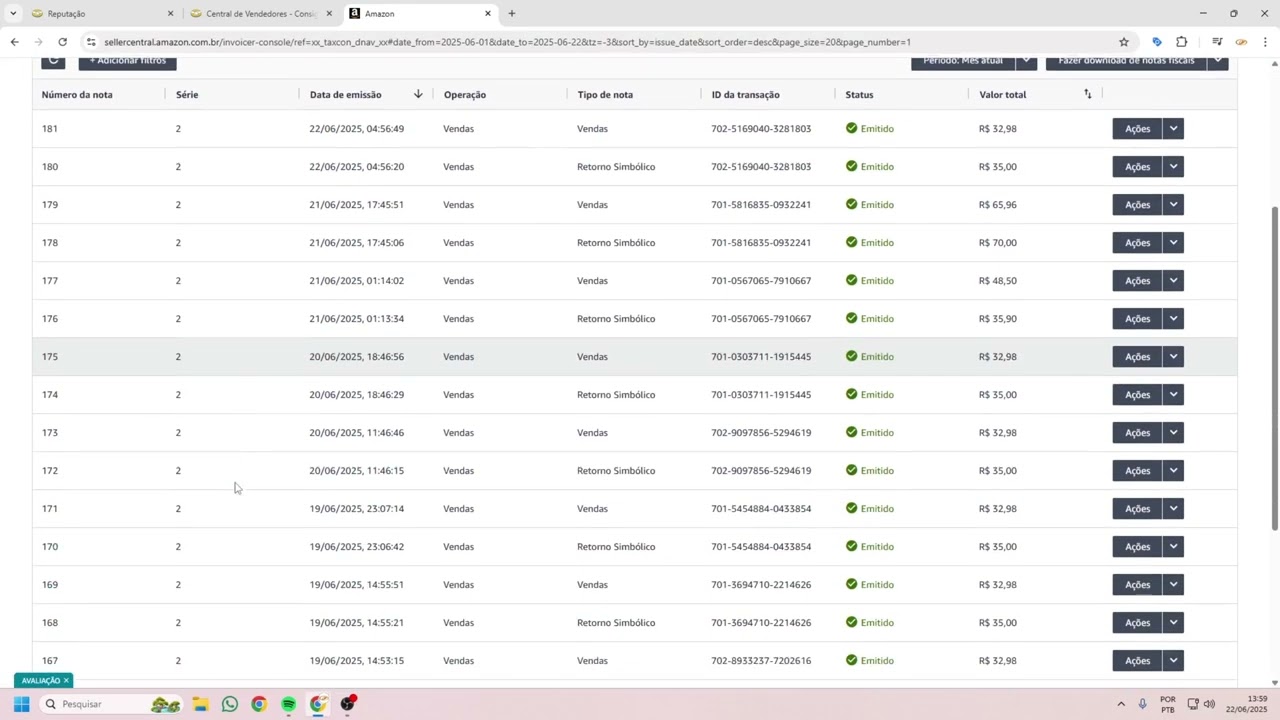Click the Tipo de nota column header
Image resolution: width=1280 pixels, height=720 pixels.
(x=605, y=95)
